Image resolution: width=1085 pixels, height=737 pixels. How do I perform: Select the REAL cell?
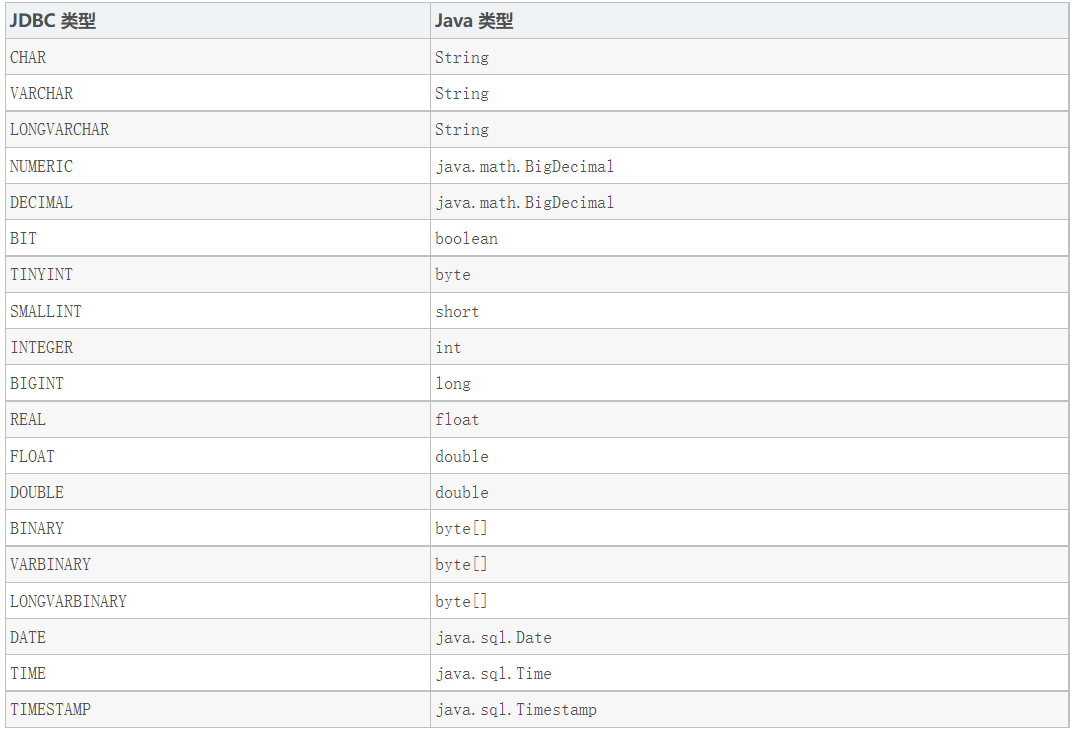[x=217, y=419]
